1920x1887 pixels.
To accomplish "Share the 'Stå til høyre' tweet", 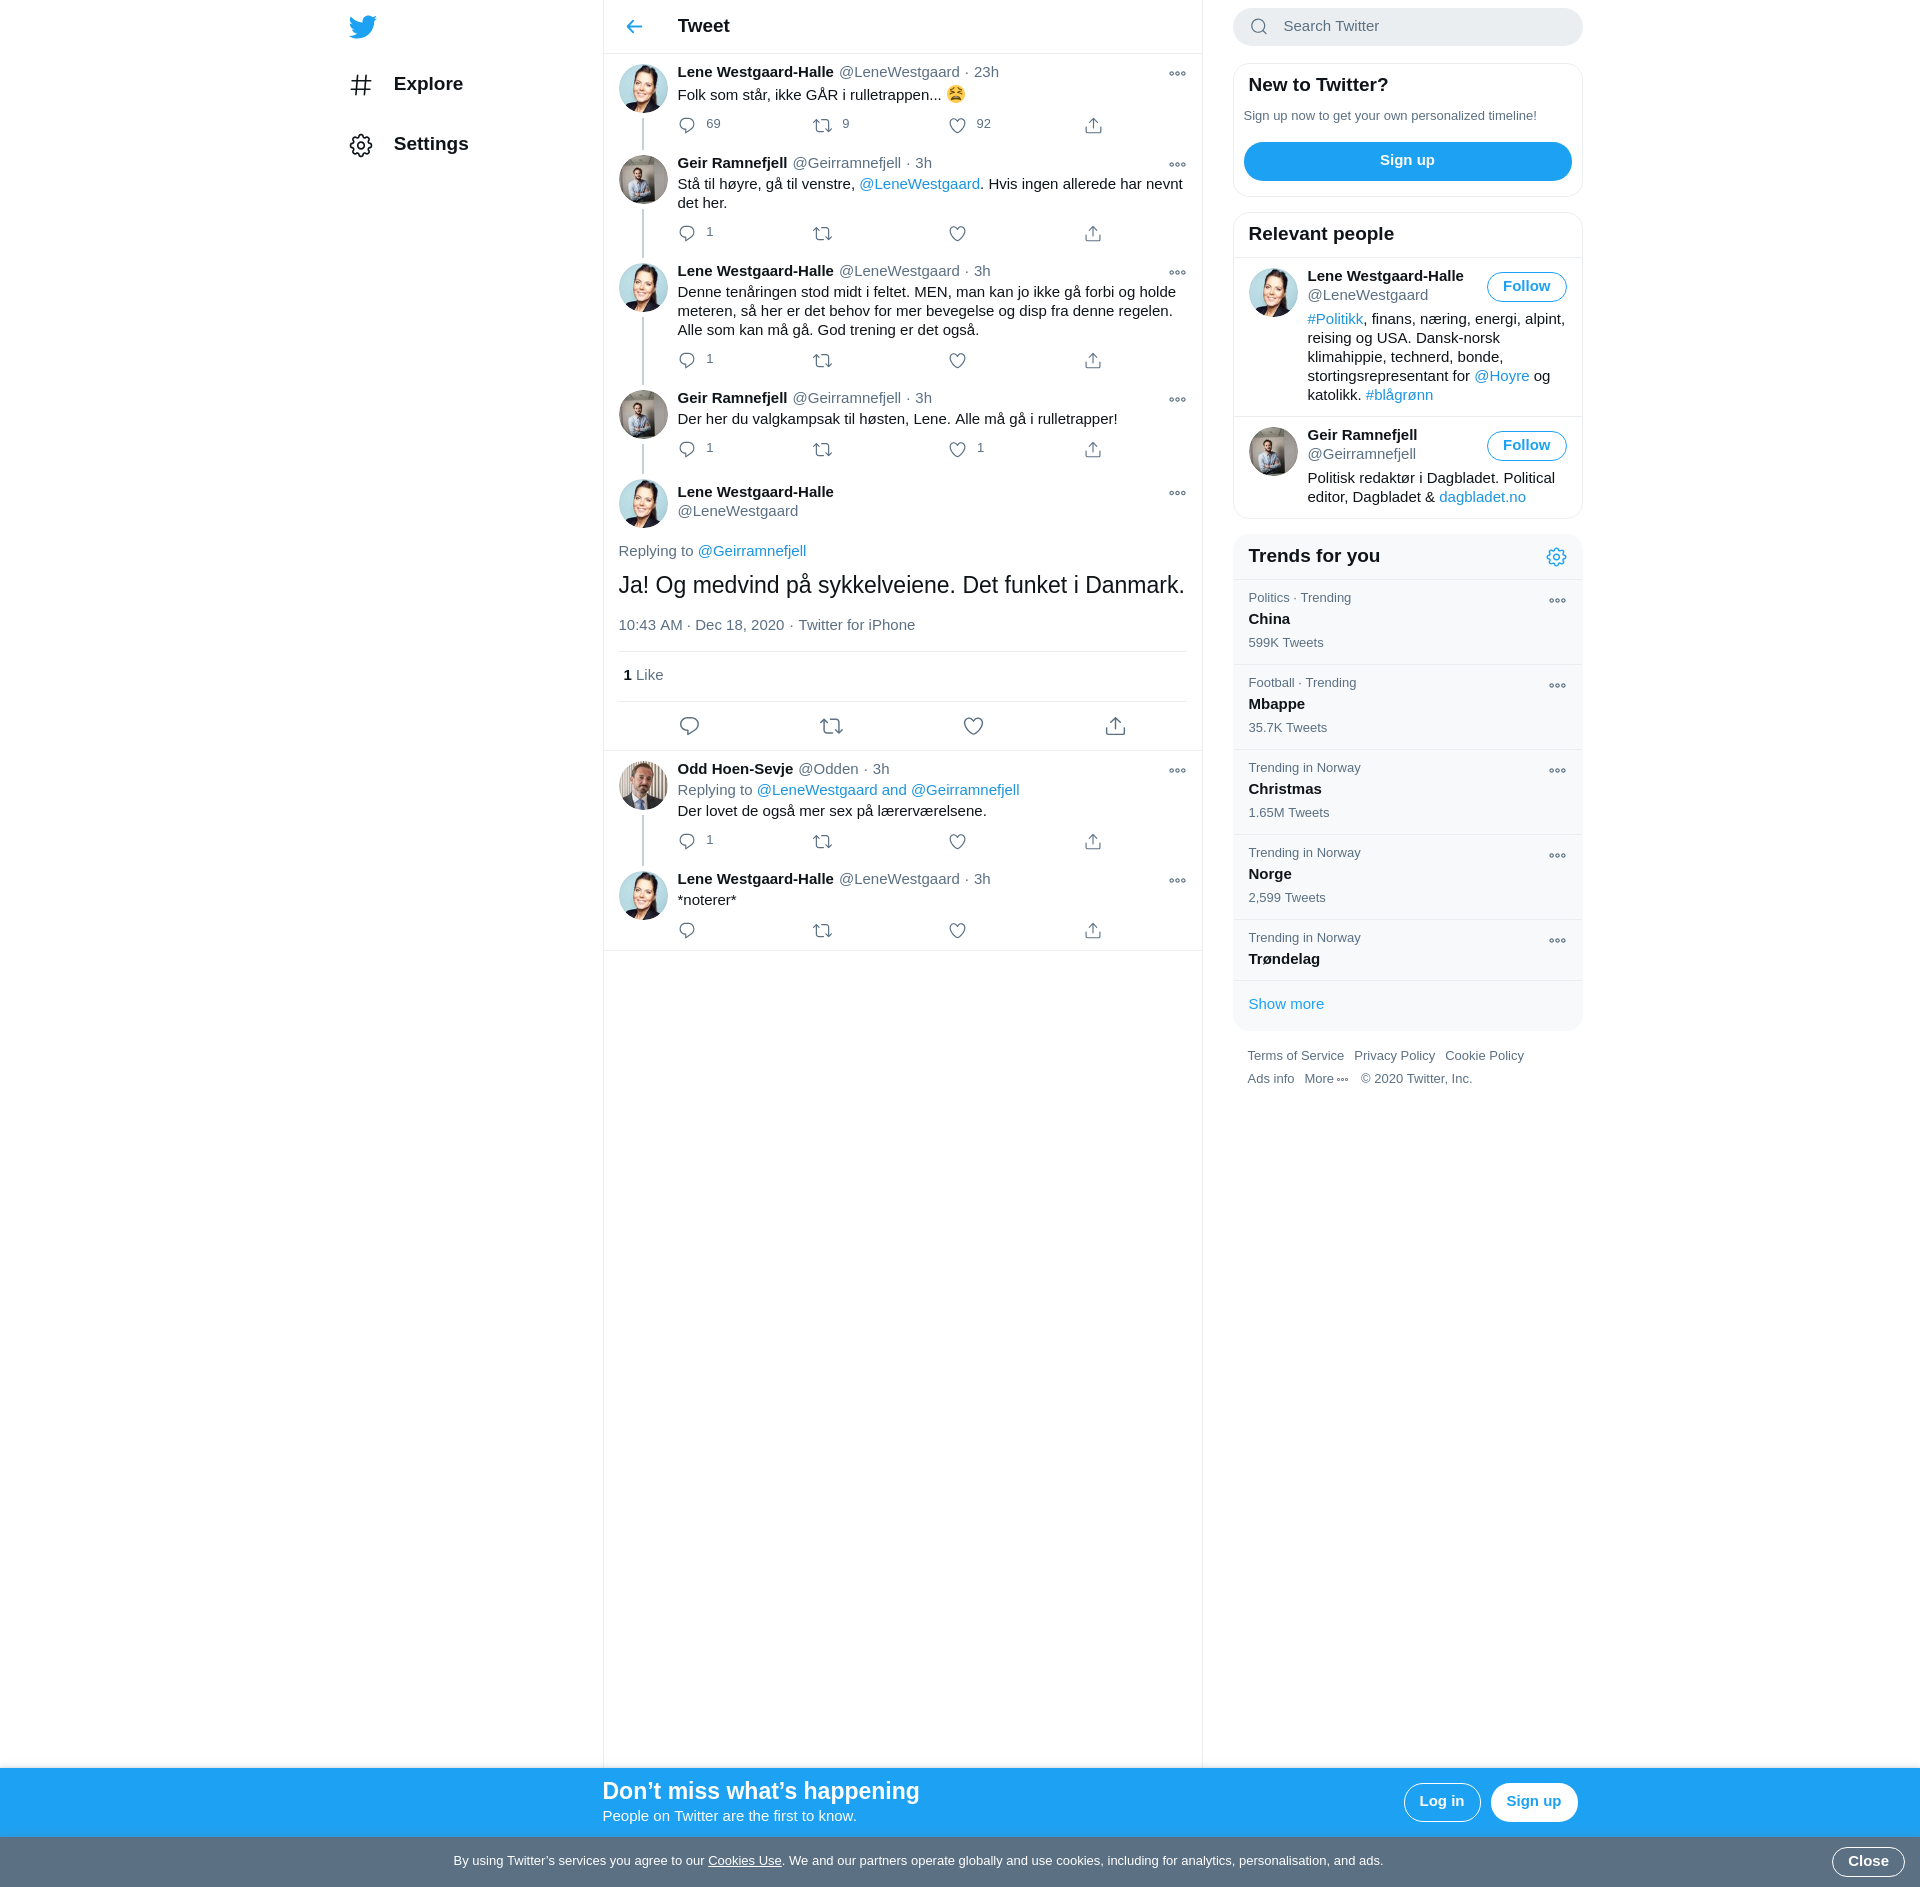I will [1093, 233].
